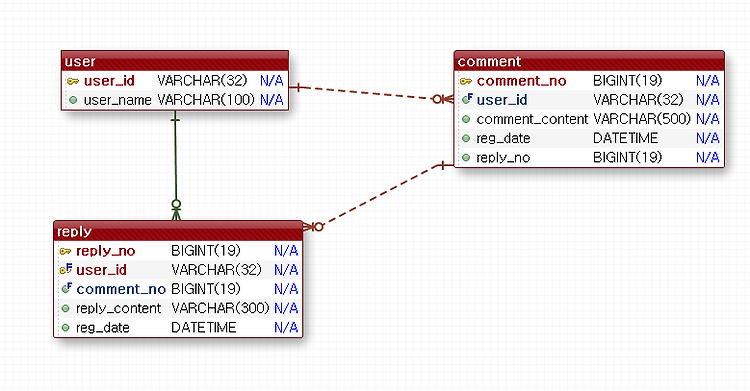This screenshot has width=750, height=391.
Task: Click the green icon beside reply_no in comment table
Action: click(x=466, y=157)
